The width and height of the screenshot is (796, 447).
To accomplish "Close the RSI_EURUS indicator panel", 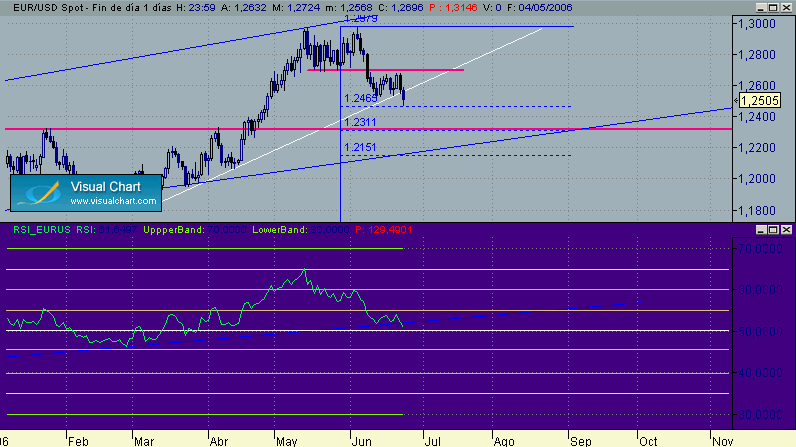I will 786,230.
